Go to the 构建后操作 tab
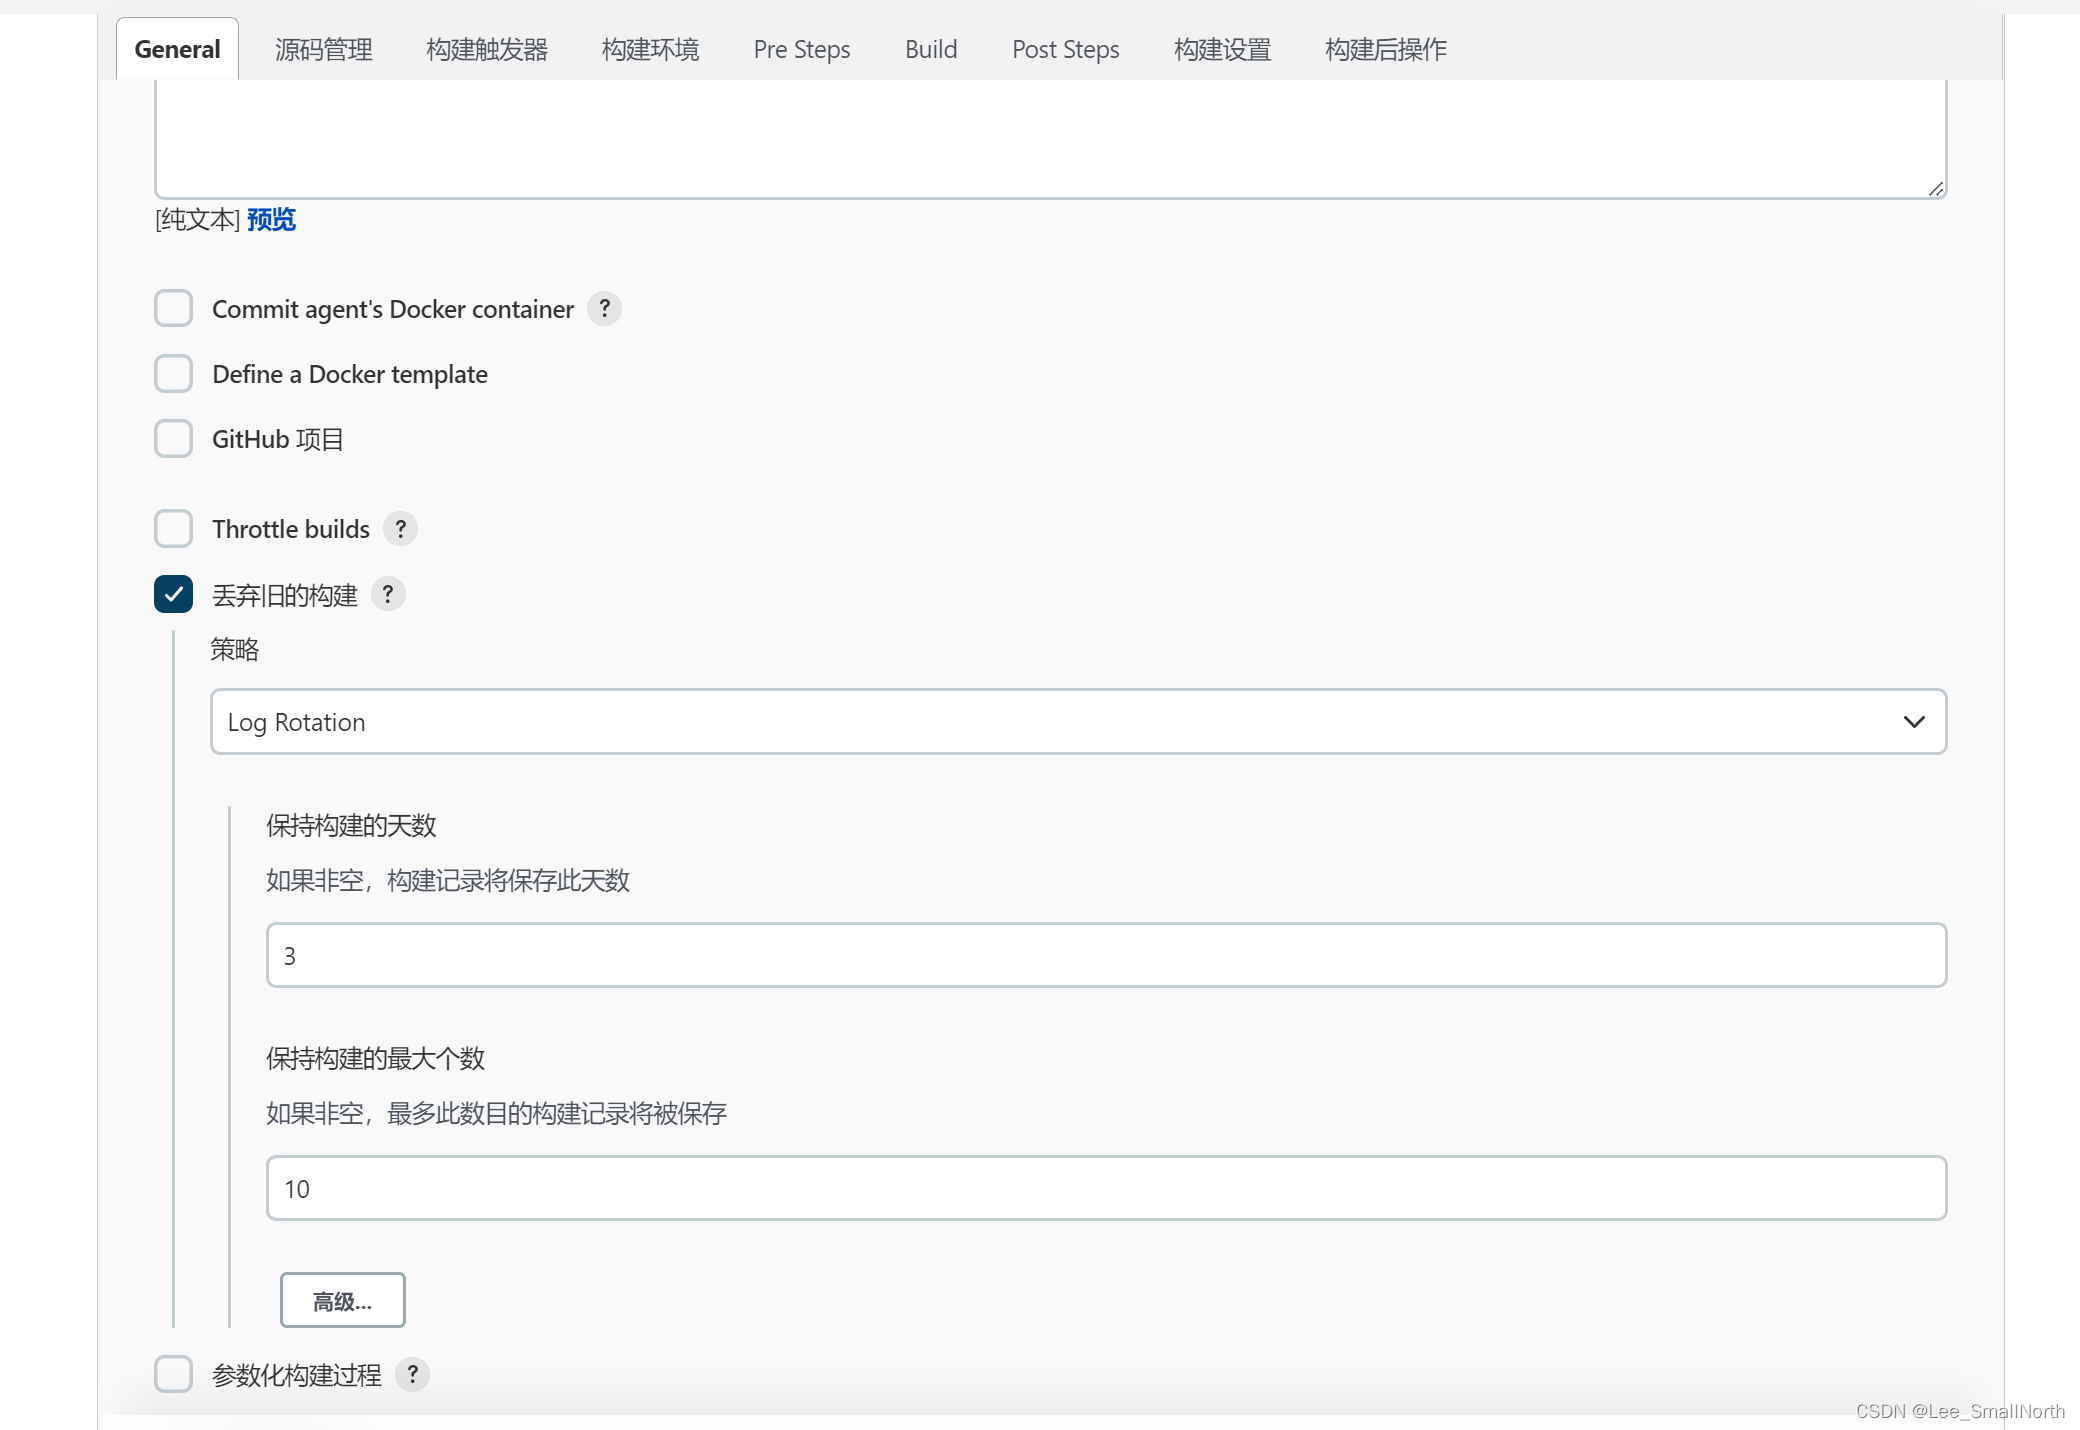Viewport: 2080px width, 1430px height. (1385, 48)
